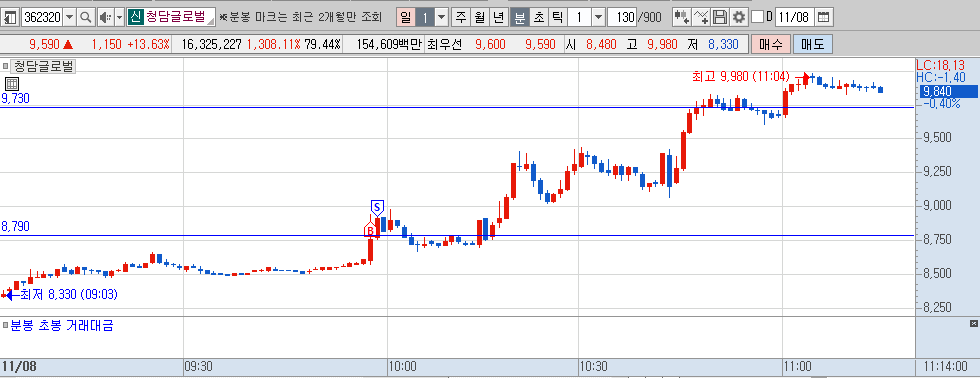Click the current price 9,590 in info bar
This screenshot has height=378, width=980.
pyautogui.click(x=44, y=44)
